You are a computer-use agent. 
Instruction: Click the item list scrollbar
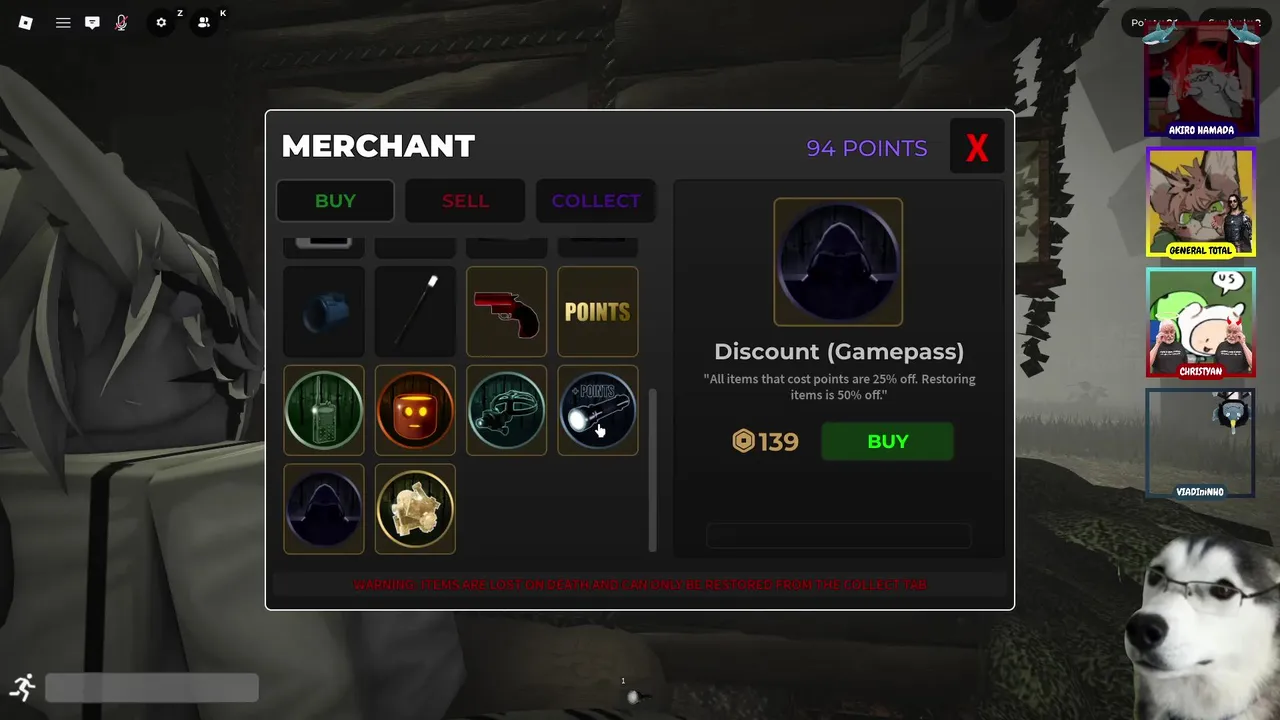click(x=652, y=470)
